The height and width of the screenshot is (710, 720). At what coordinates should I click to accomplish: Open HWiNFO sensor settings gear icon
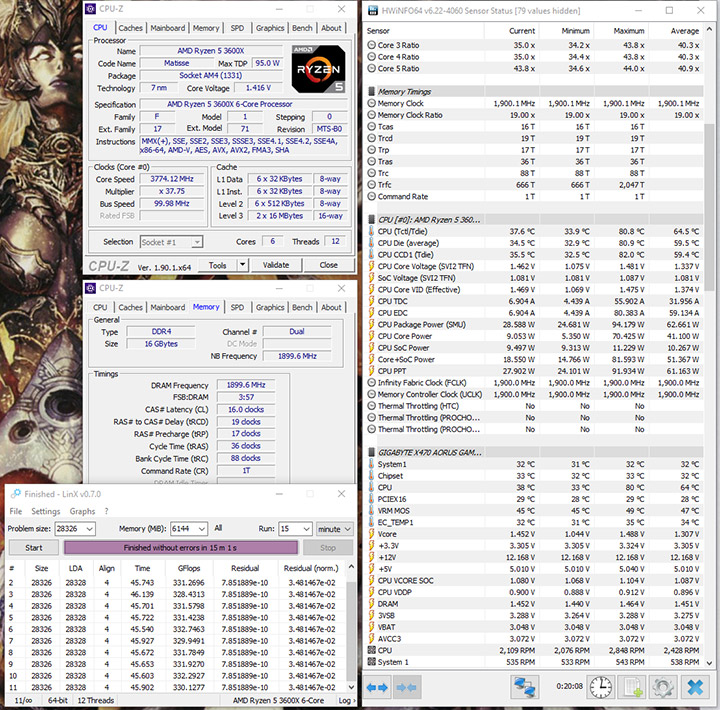[664, 688]
